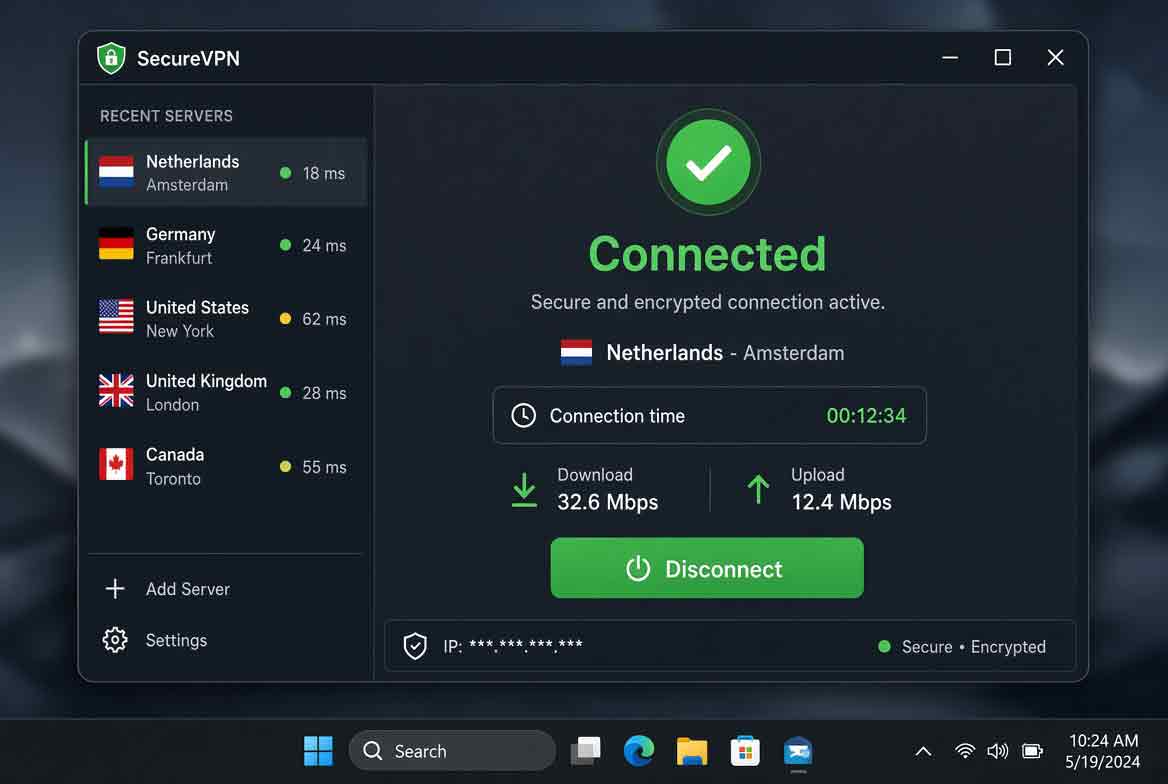Click the green connected checkmark icon
Screen dimensions: 1168x784
708,162
